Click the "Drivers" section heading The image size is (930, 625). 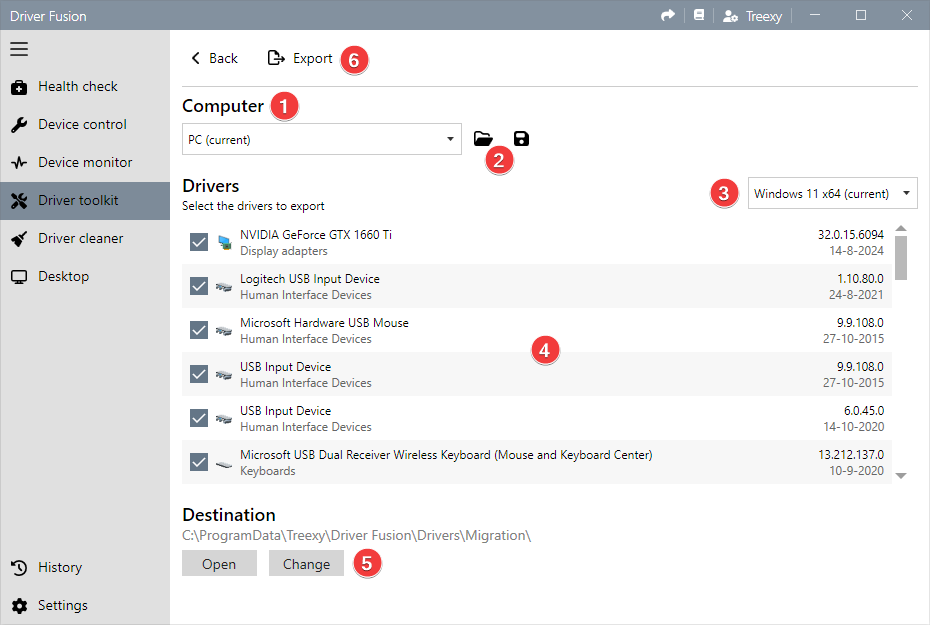point(211,186)
